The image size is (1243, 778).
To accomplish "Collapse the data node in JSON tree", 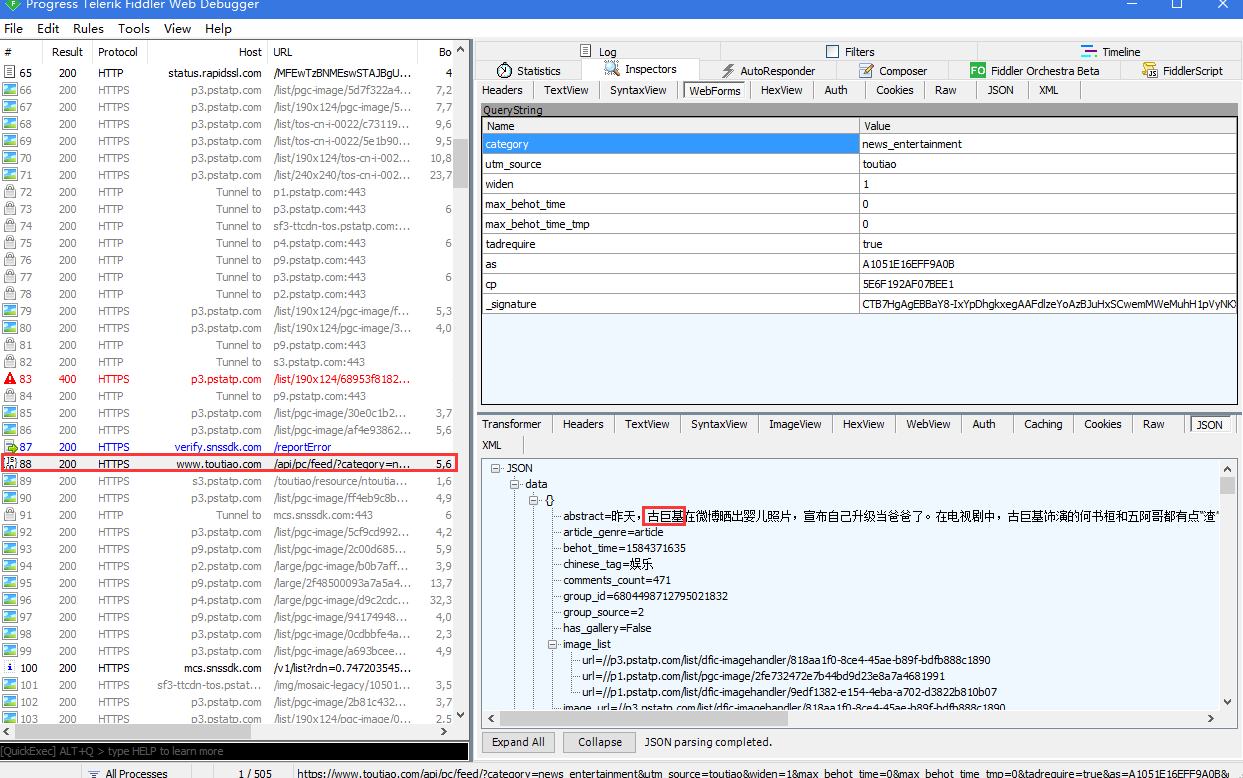I will coord(516,484).
